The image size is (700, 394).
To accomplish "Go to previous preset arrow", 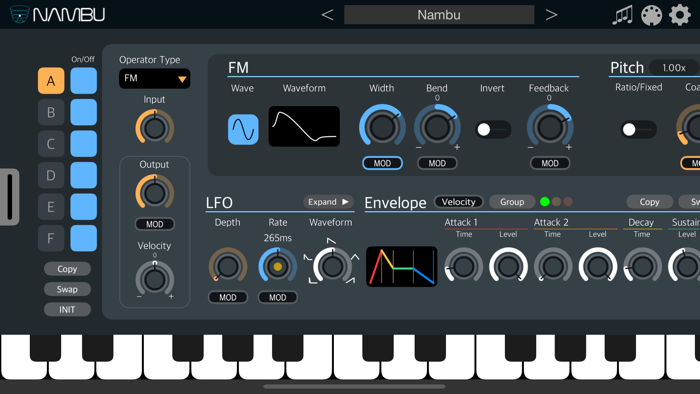I will [x=327, y=15].
